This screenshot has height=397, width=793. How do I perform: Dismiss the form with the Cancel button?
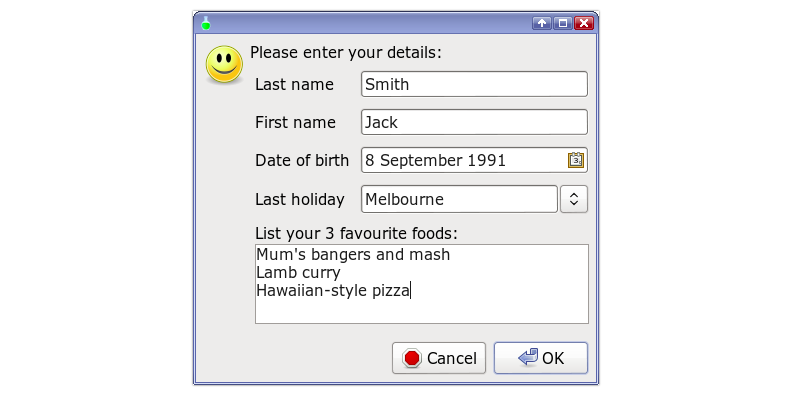pyautogui.click(x=439, y=358)
